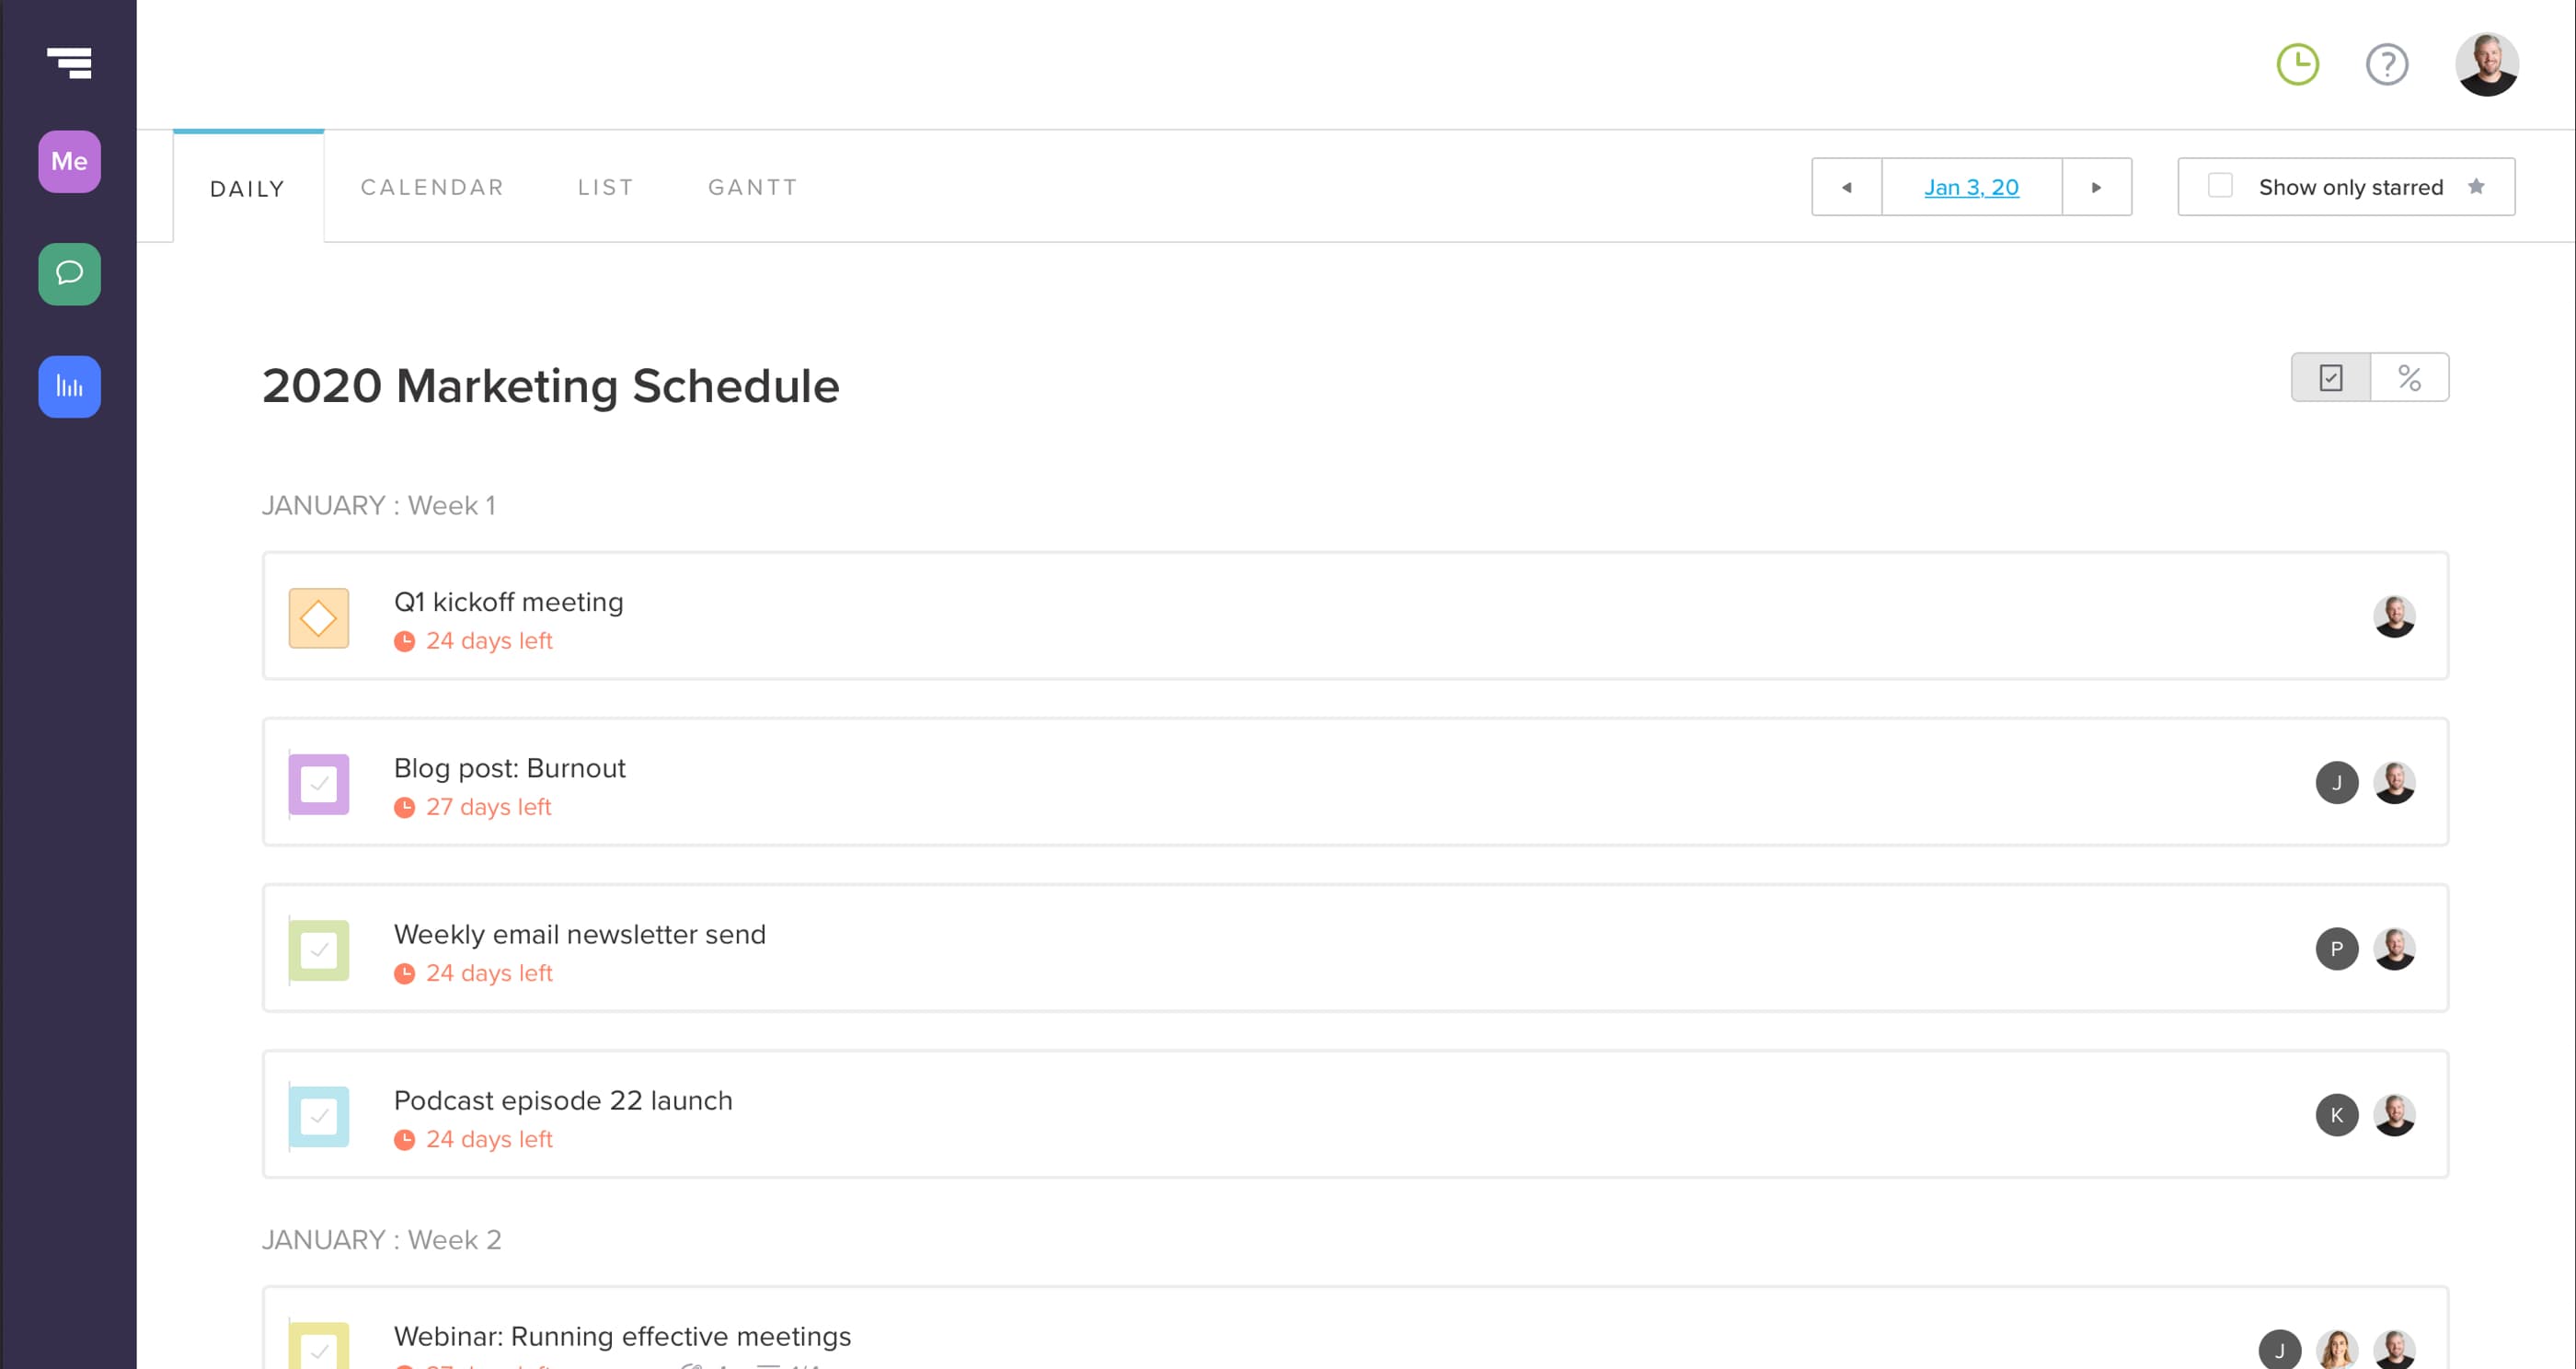
Task: Go to next day arrow
Action: [x=2096, y=187]
